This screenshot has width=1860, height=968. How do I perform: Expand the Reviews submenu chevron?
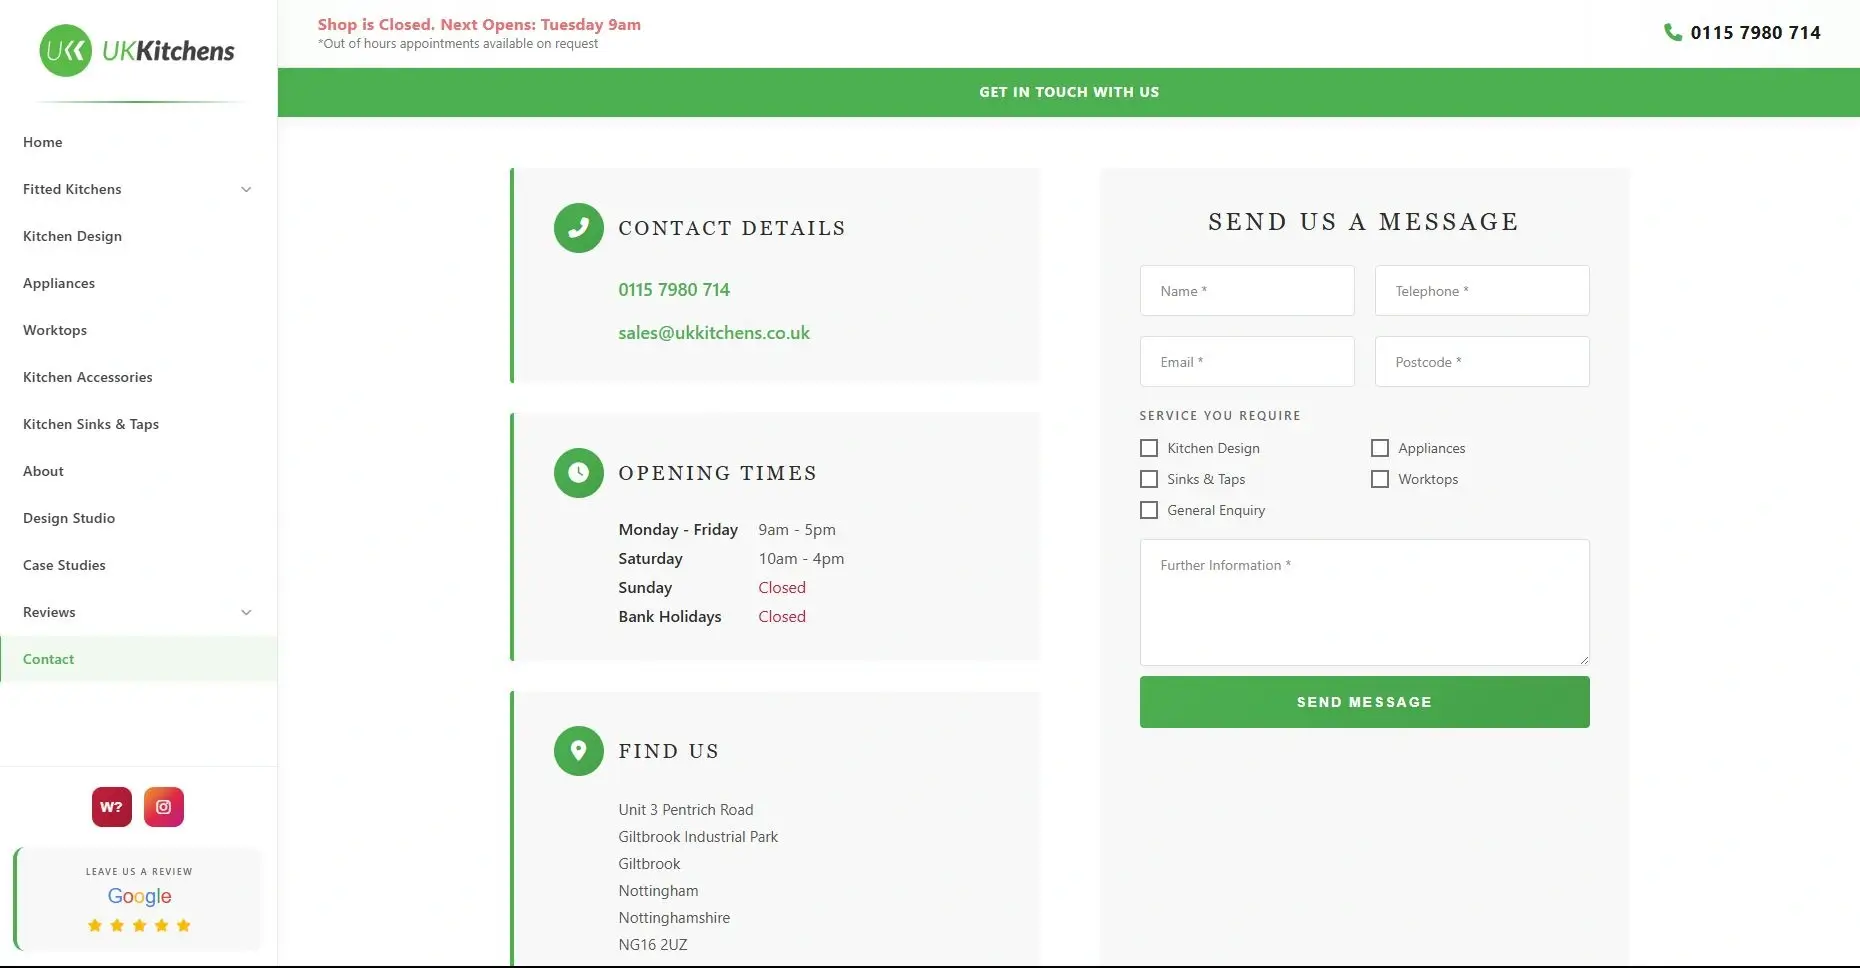click(x=246, y=612)
